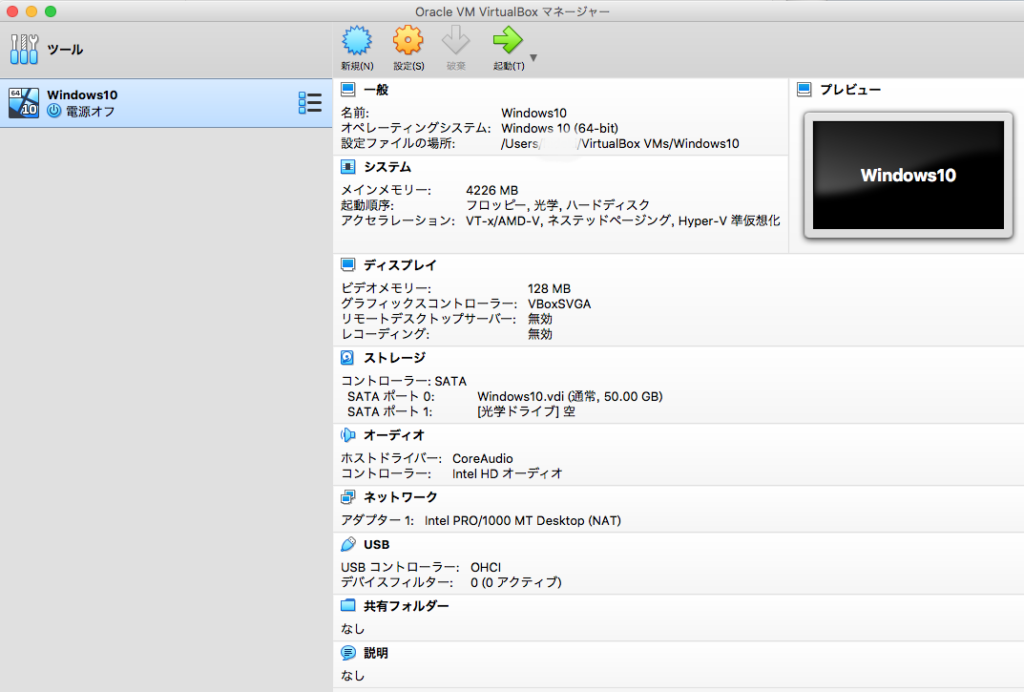The width and height of the screenshot is (1024, 692).
Task: Click the ツール label in sidebar
Action: pos(65,50)
